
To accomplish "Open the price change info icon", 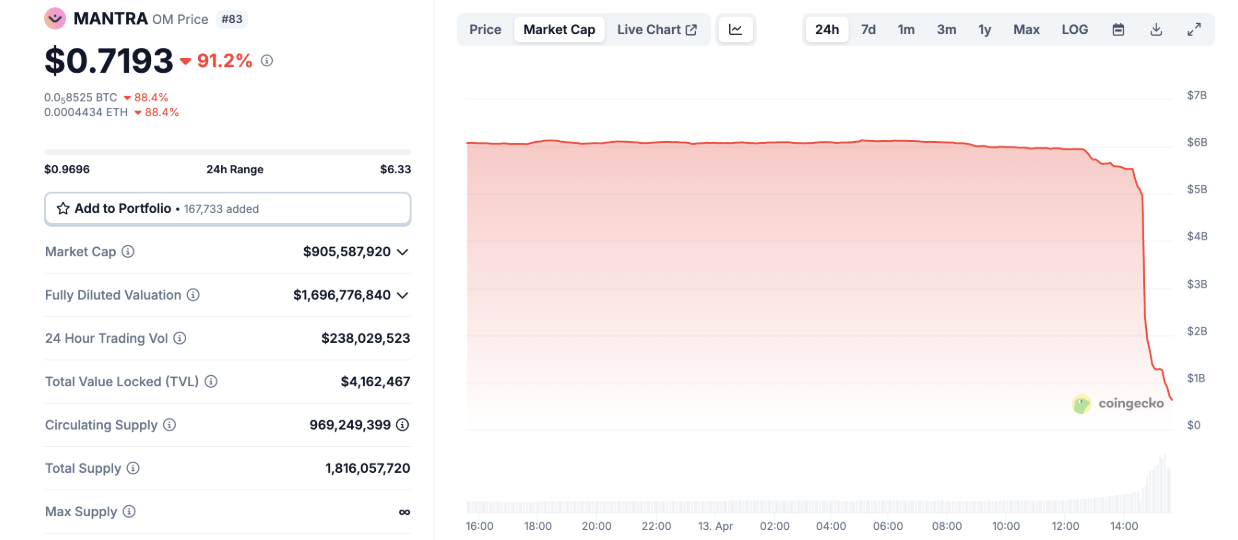I will [267, 61].
